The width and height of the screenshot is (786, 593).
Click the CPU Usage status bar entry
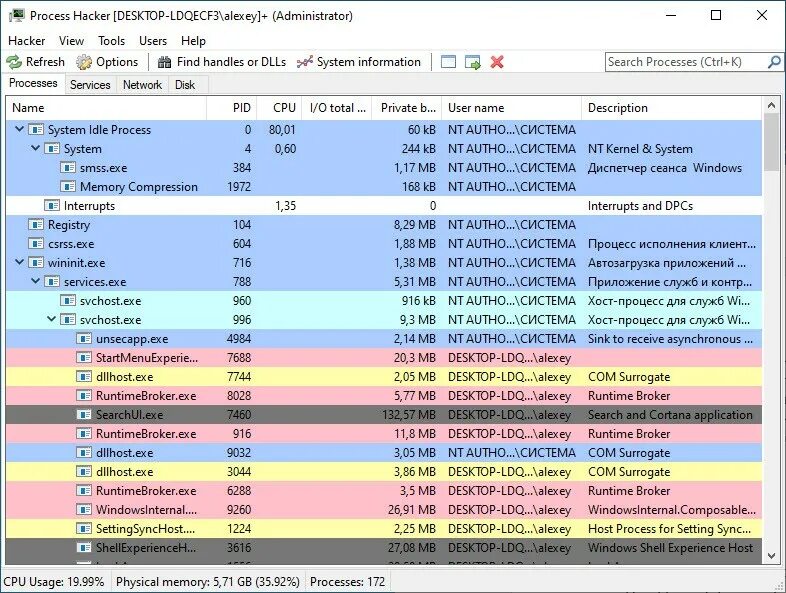pos(54,582)
